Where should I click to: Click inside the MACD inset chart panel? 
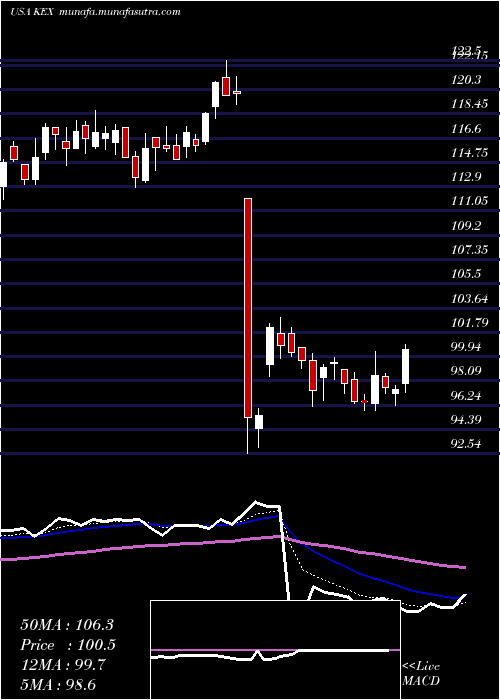275,650
